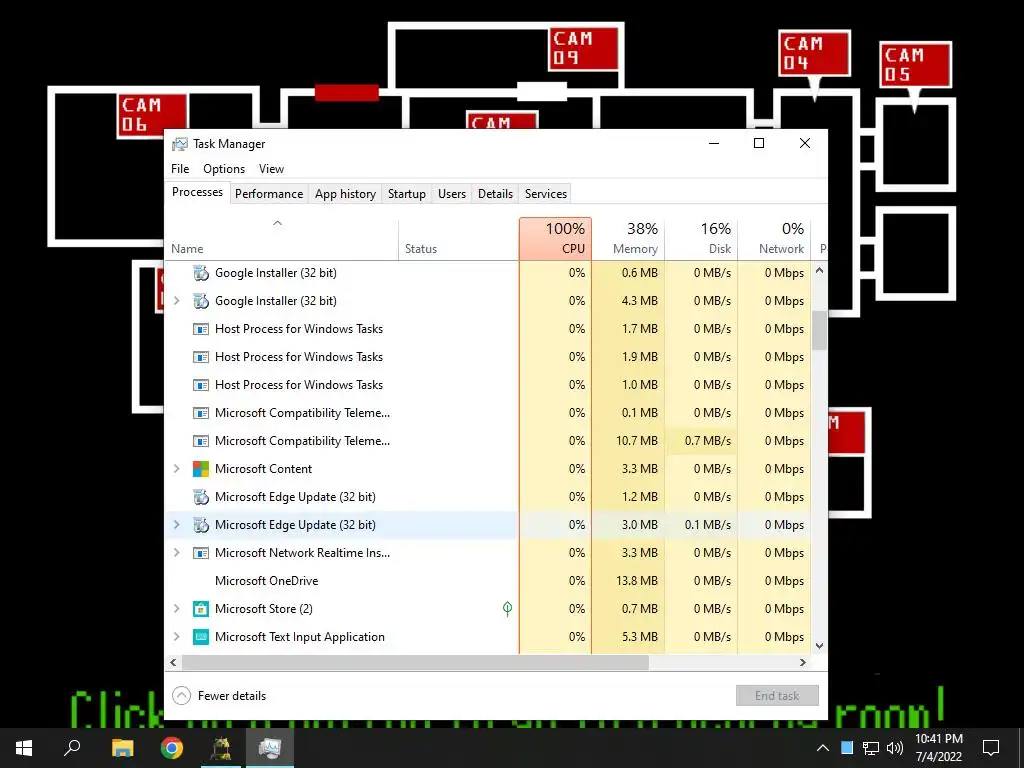The image size is (1024, 768).
Task: Switch to the Services tab
Action: pyautogui.click(x=546, y=194)
